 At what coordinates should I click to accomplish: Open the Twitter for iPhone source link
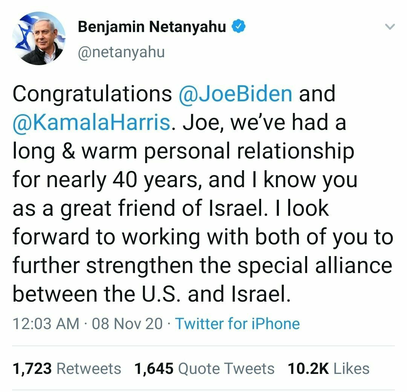point(238,324)
